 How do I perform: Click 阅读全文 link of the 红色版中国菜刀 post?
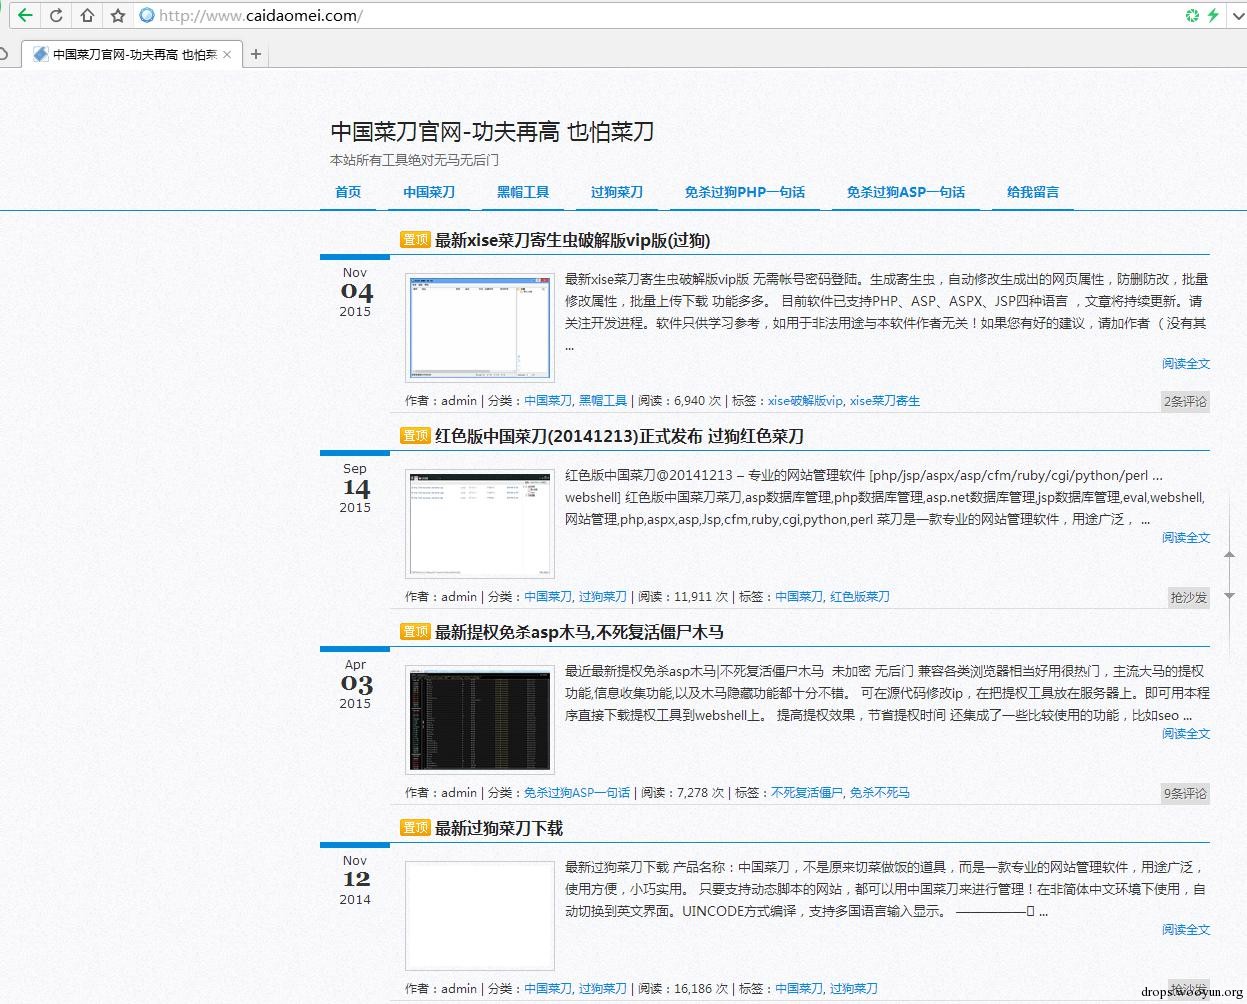(1185, 538)
